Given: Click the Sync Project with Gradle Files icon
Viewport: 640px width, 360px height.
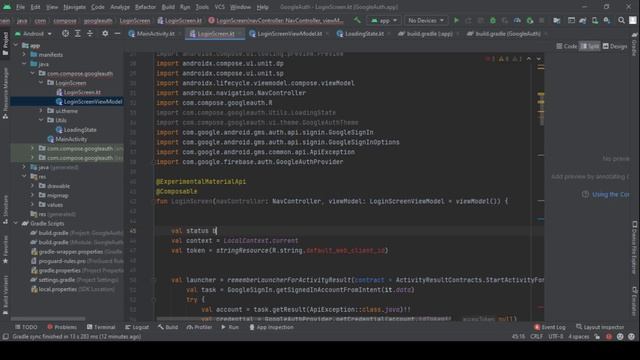Looking at the screenshot, I should pos(583,20).
